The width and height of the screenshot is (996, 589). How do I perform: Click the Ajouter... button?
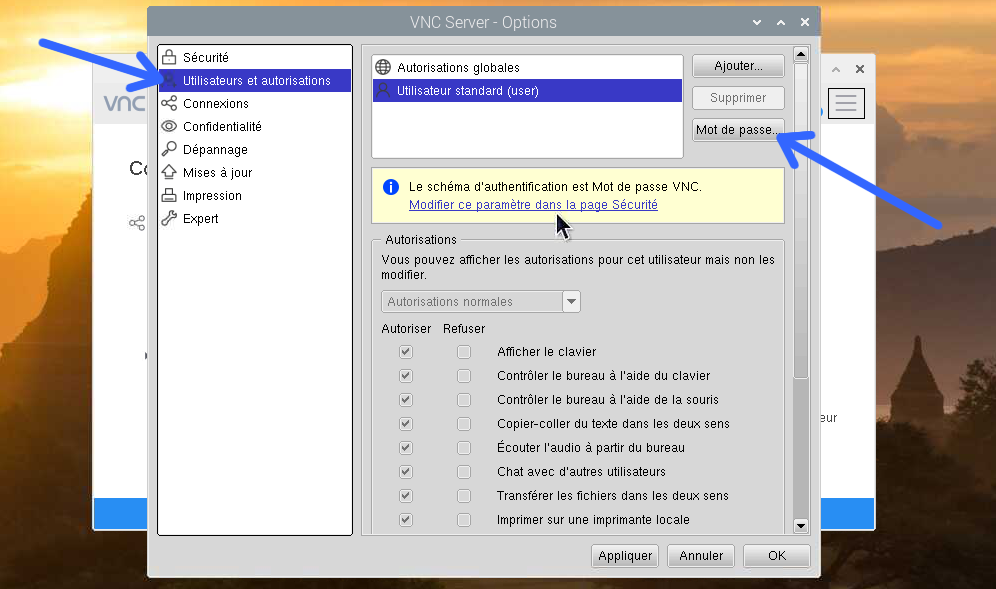(738, 65)
